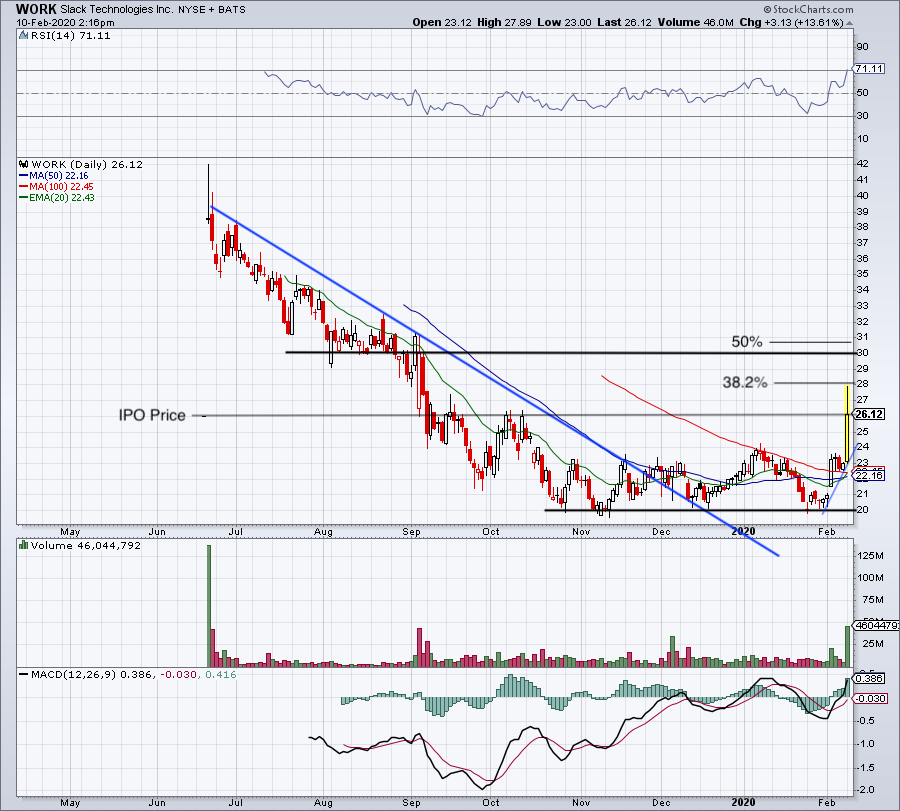
Task: Click the -1.0 label on MACD axis
Action: pos(867,744)
